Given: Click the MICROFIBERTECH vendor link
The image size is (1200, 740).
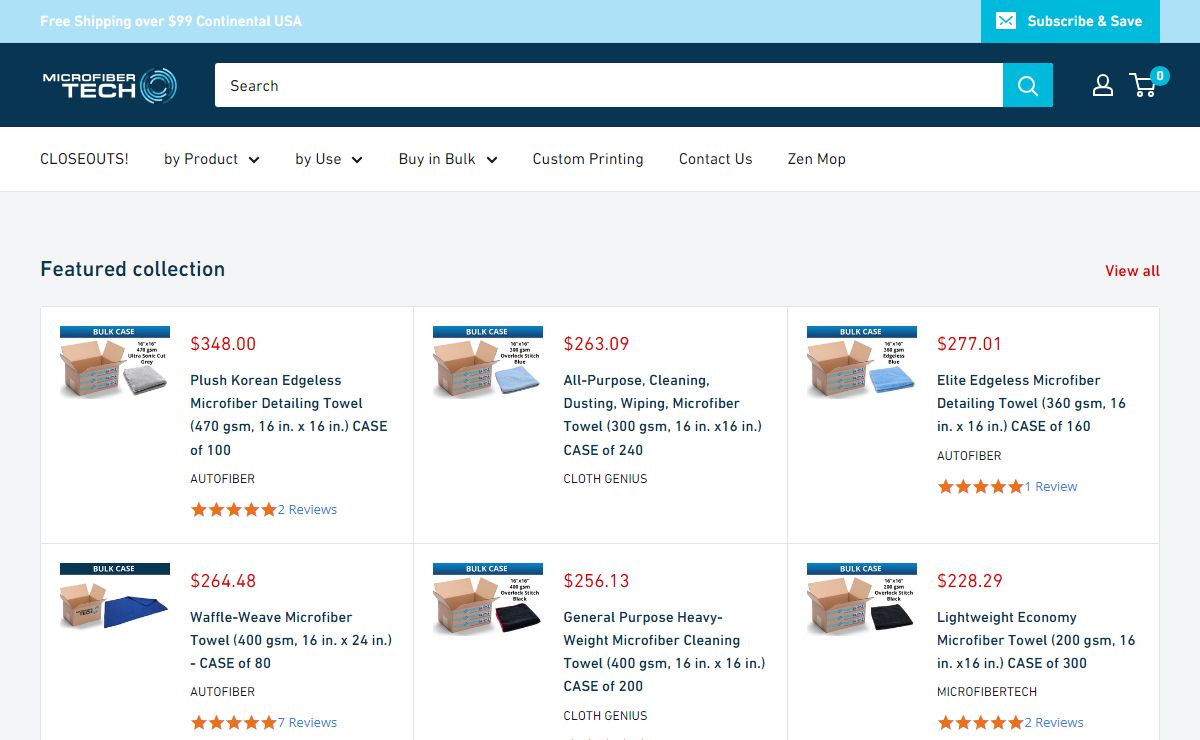Looking at the screenshot, I should (987, 692).
